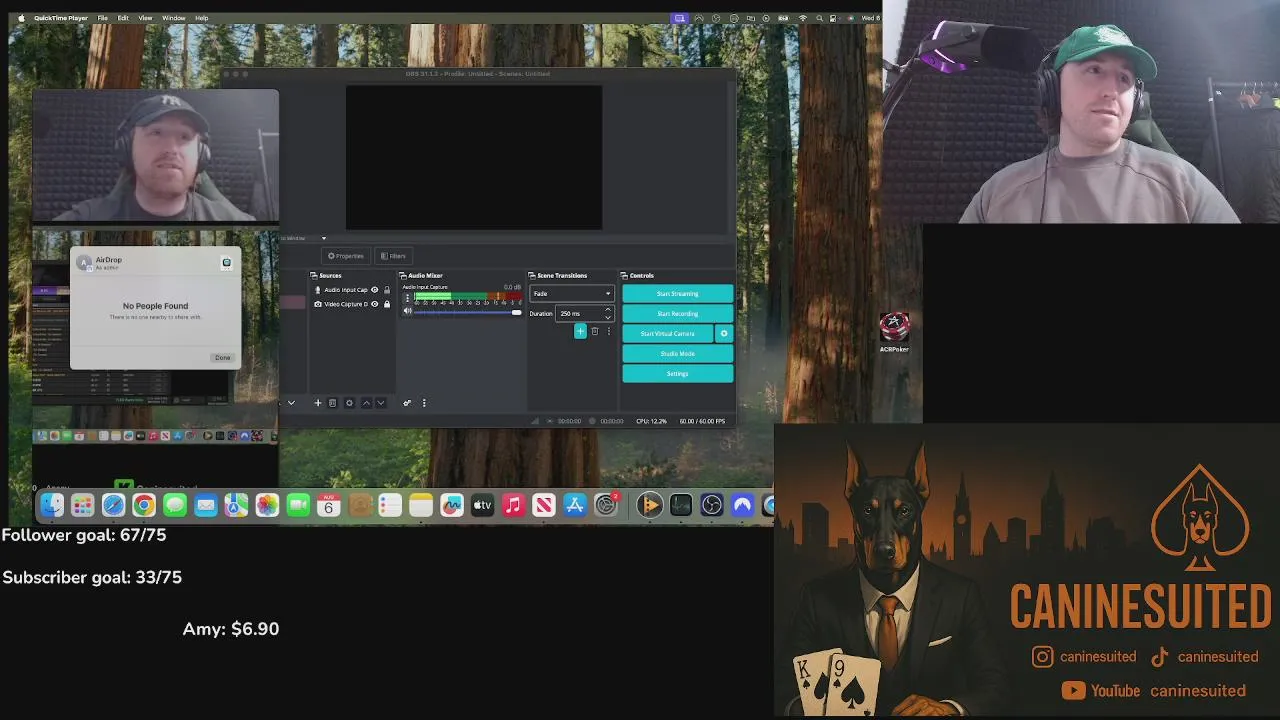This screenshot has width=1280, height=720.
Task: Adjust Audio Input Capture volume slider
Action: (x=468, y=313)
